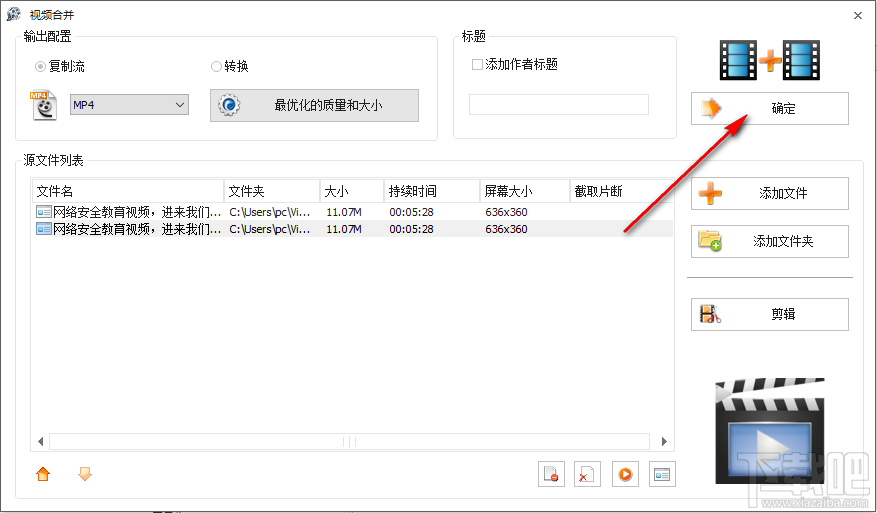Select the highlighted second 网络安全教育视频 file row

[352, 229]
